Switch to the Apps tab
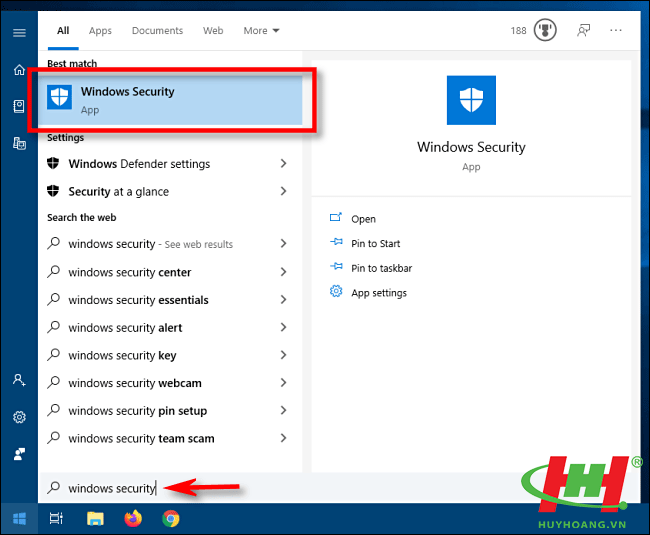Viewport: 650px width, 535px height. point(100,31)
